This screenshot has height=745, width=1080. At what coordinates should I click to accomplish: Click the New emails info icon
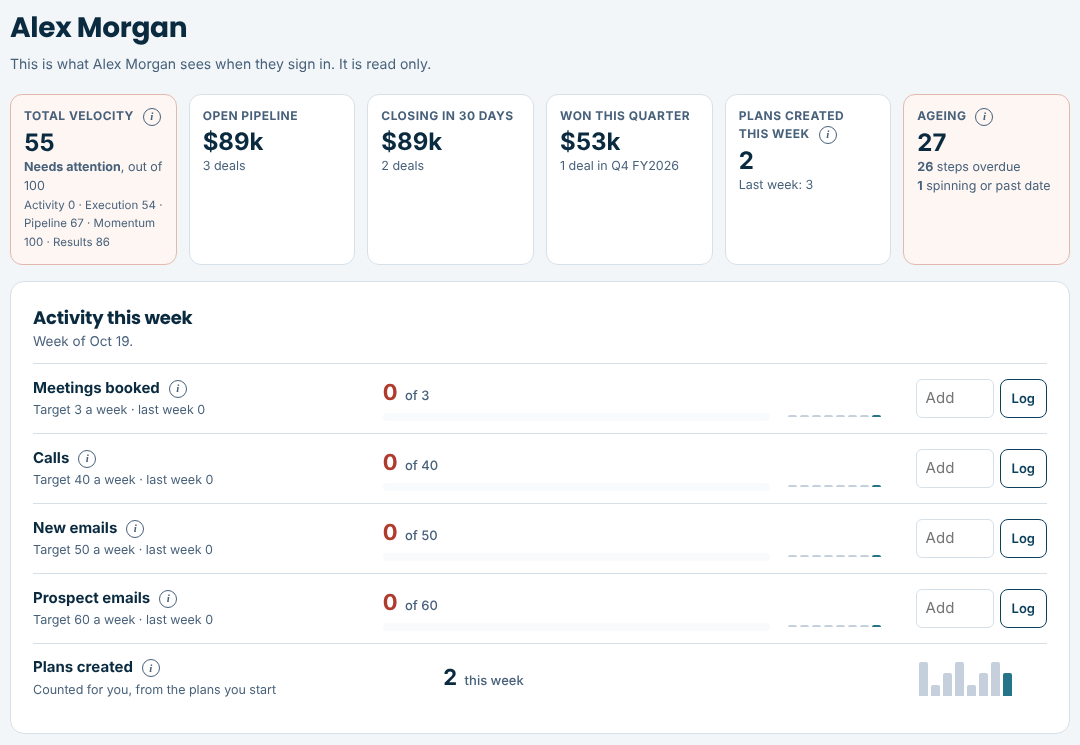[135, 529]
